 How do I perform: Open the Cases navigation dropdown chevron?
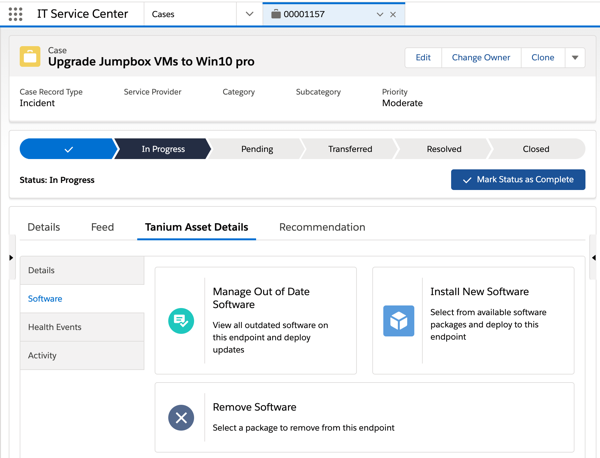pyautogui.click(x=249, y=14)
